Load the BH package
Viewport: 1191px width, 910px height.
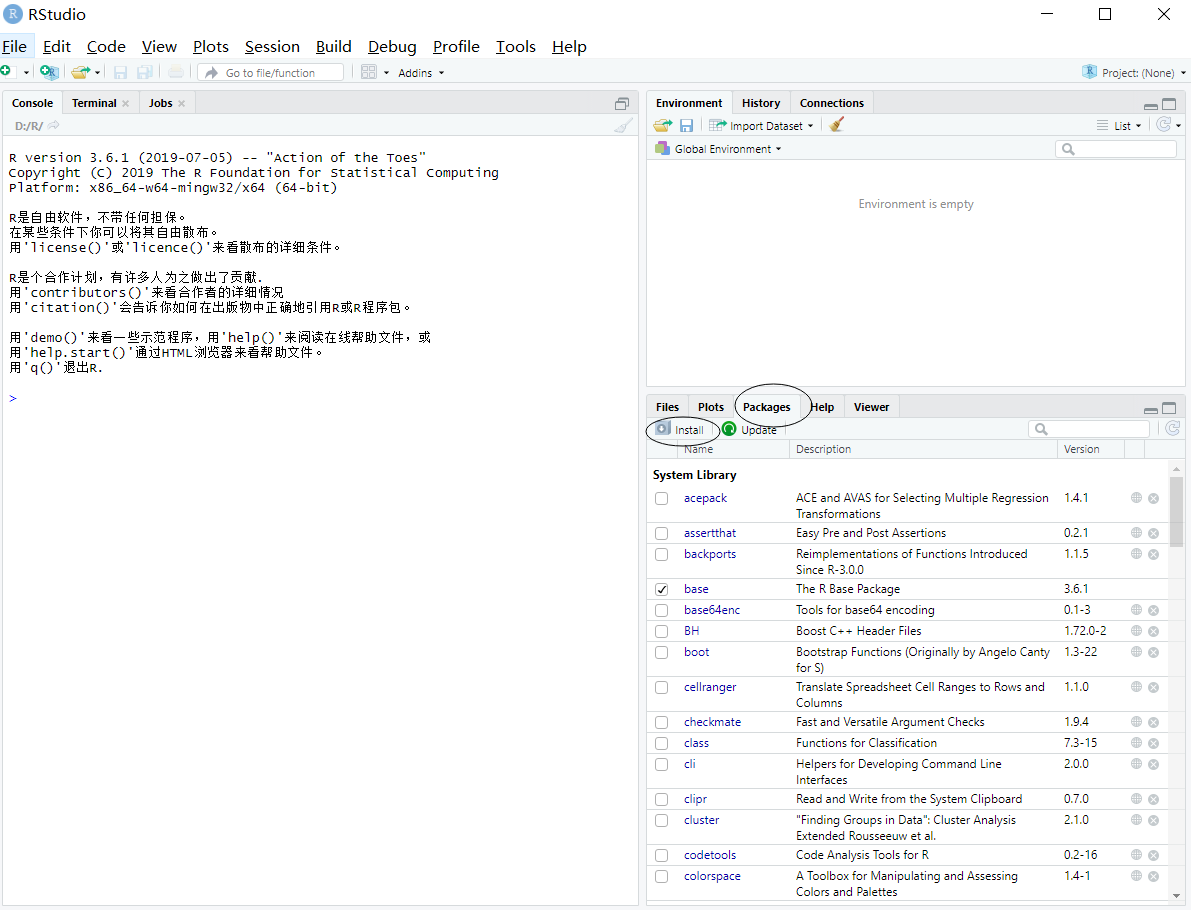click(662, 631)
